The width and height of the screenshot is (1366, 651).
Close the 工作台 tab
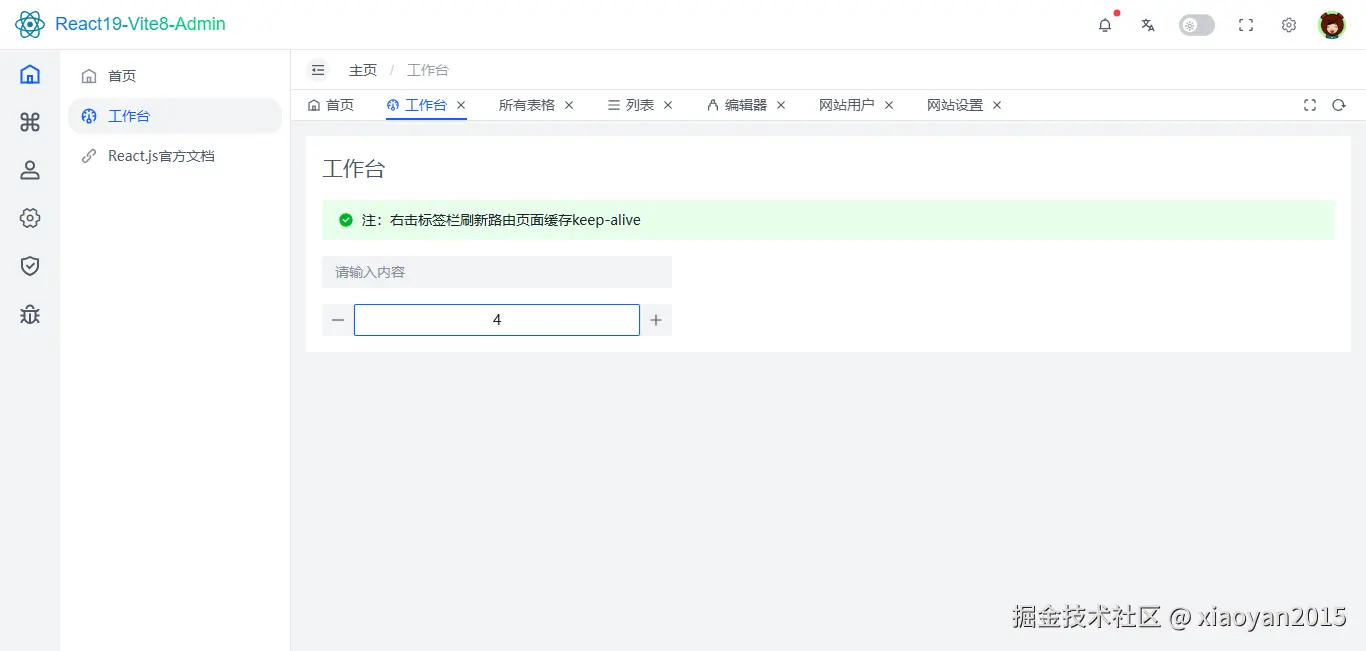(461, 105)
